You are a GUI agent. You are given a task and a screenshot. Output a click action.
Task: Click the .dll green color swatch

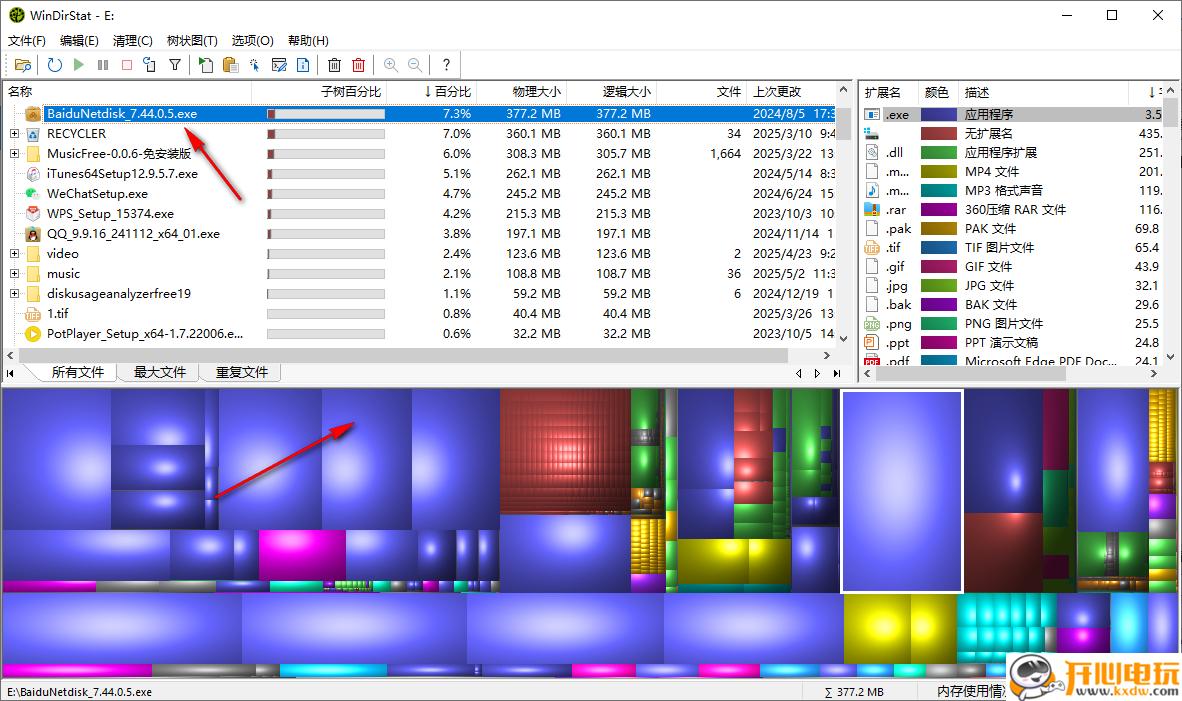(938, 153)
